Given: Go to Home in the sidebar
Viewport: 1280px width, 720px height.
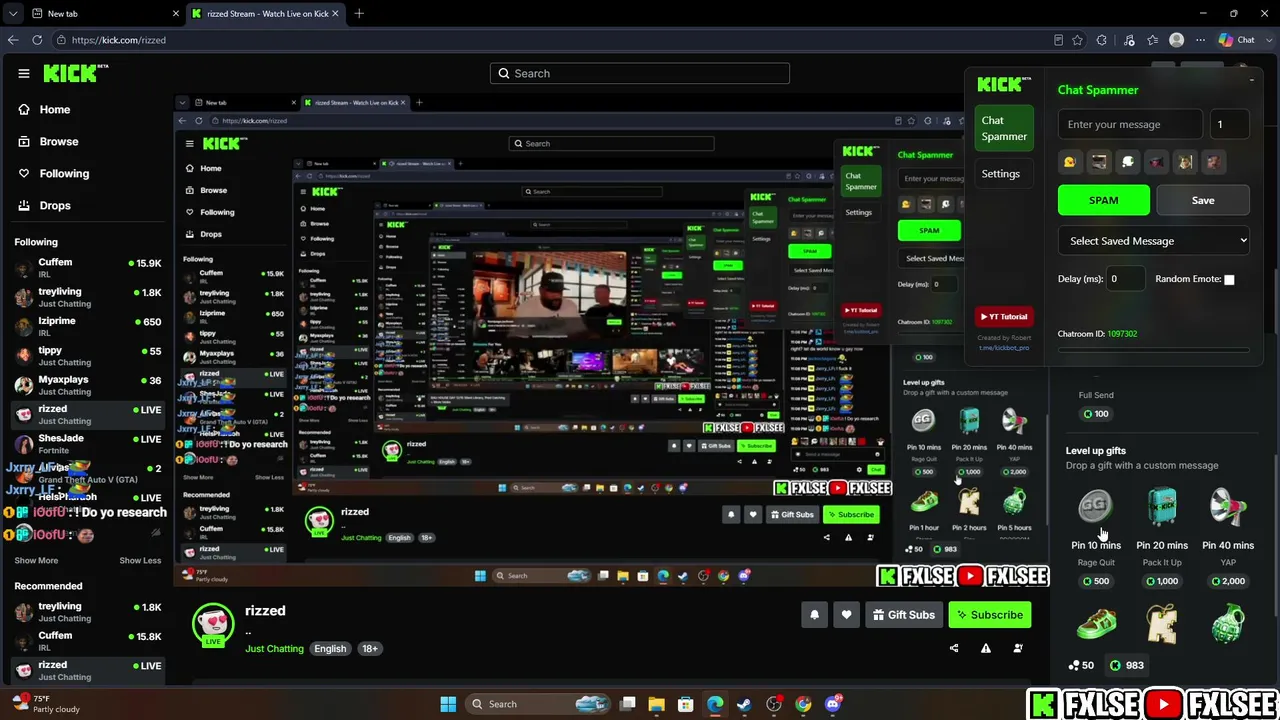Looking at the screenshot, I should coord(55,109).
